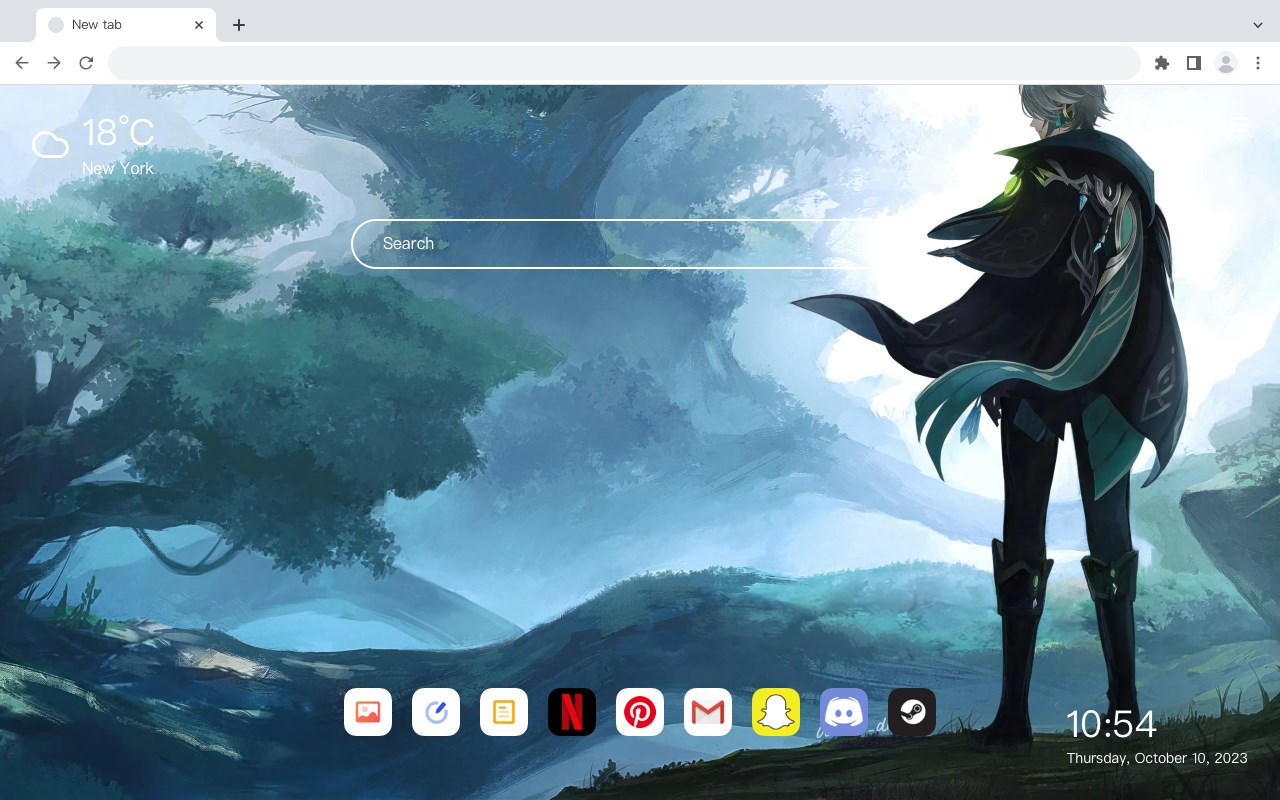Viewport: 1280px width, 800px height.
Task: Click the cloud weather icon
Action: 50,144
